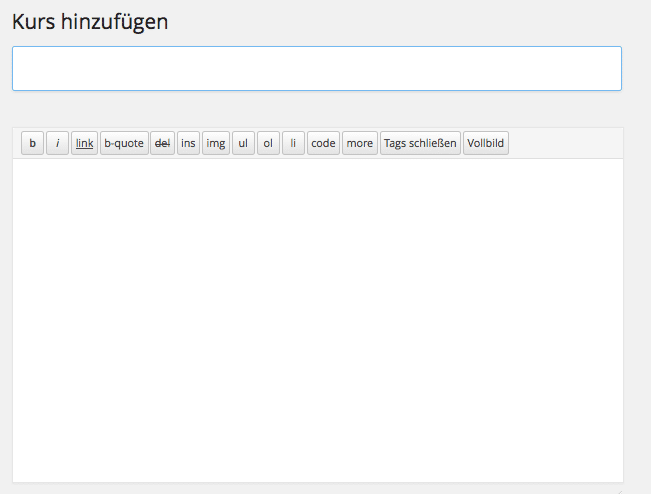Image resolution: width=651 pixels, height=494 pixels.
Task: Insert list item with li button
Action: click(293, 143)
